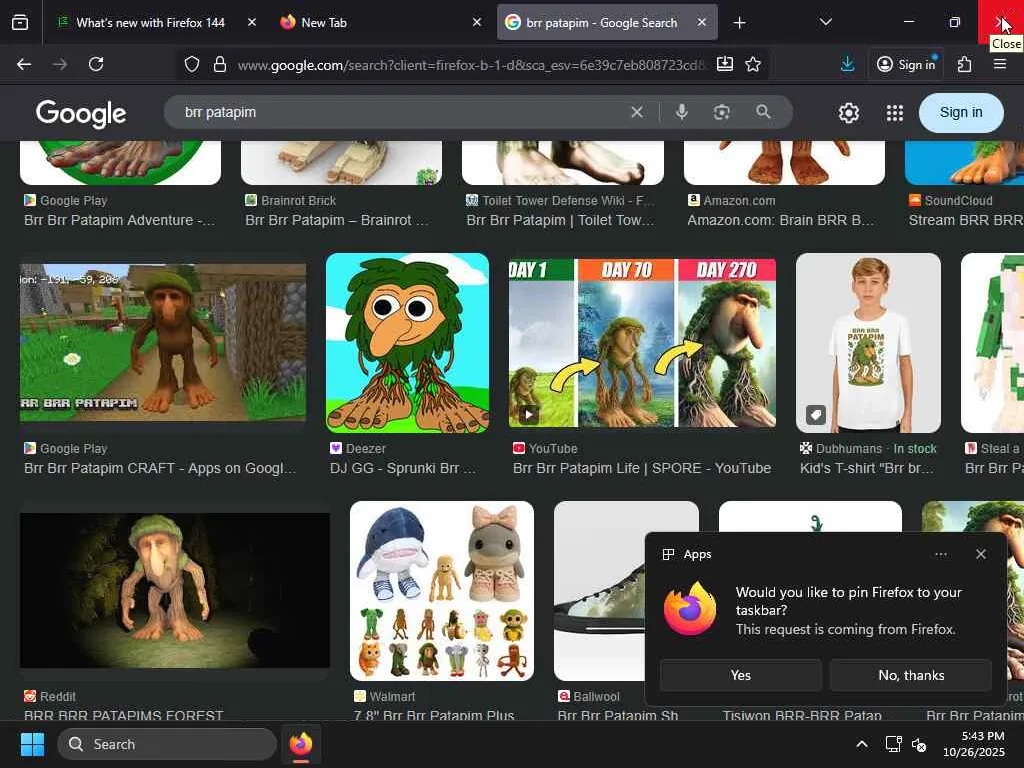The image size is (1024, 768).
Task: Close the New Tab tab
Action: coord(477,22)
